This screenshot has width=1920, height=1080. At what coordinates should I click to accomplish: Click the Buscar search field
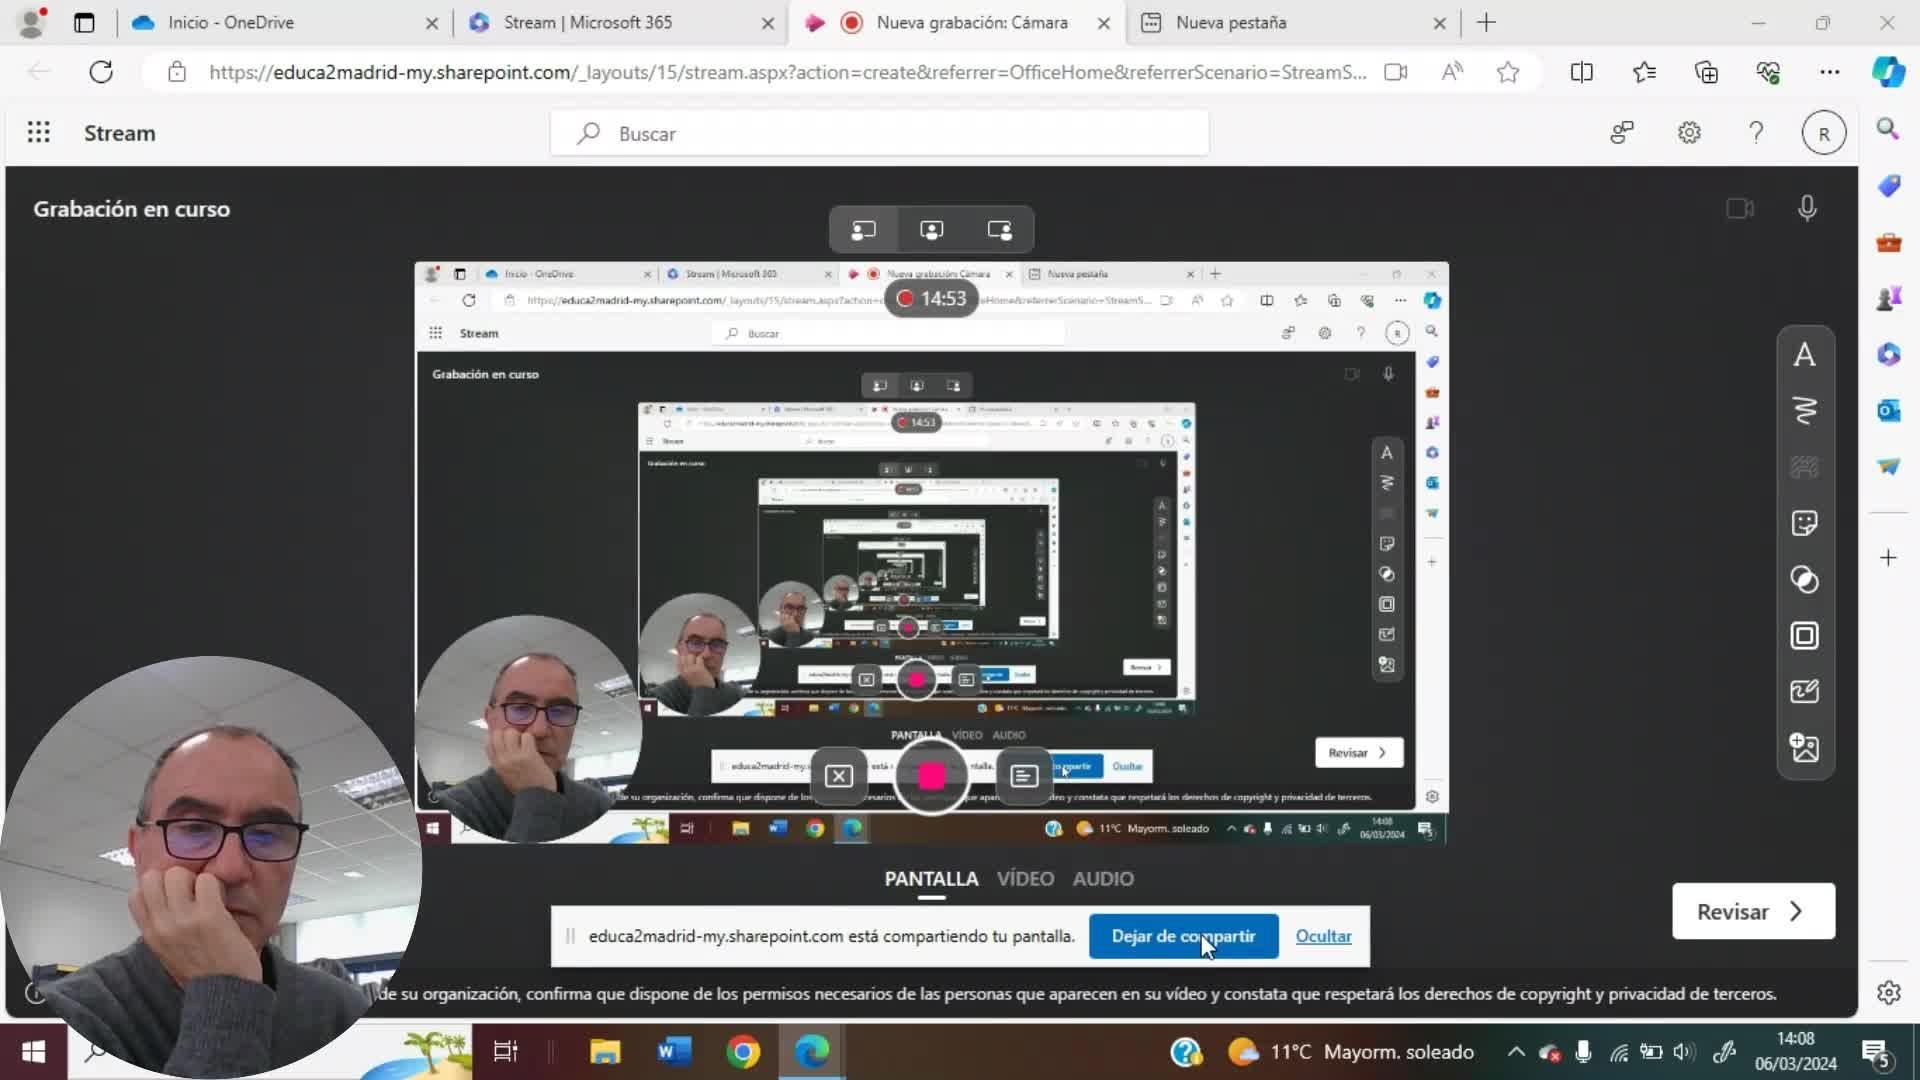point(880,133)
